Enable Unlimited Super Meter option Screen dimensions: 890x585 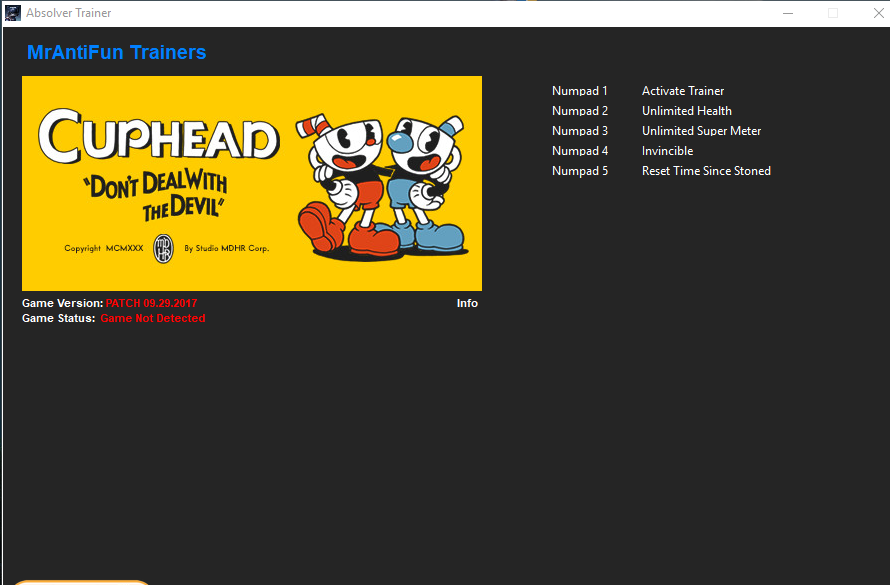[701, 130]
